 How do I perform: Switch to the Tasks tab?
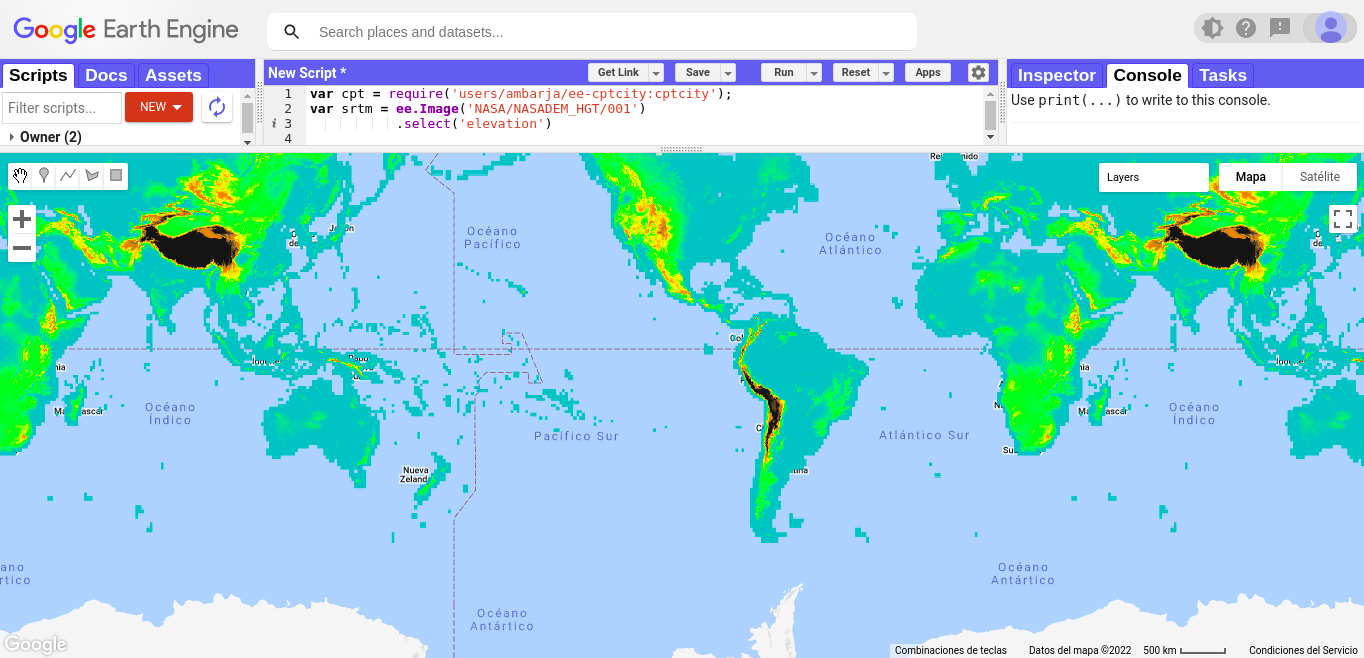click(x=1223, y=75)
